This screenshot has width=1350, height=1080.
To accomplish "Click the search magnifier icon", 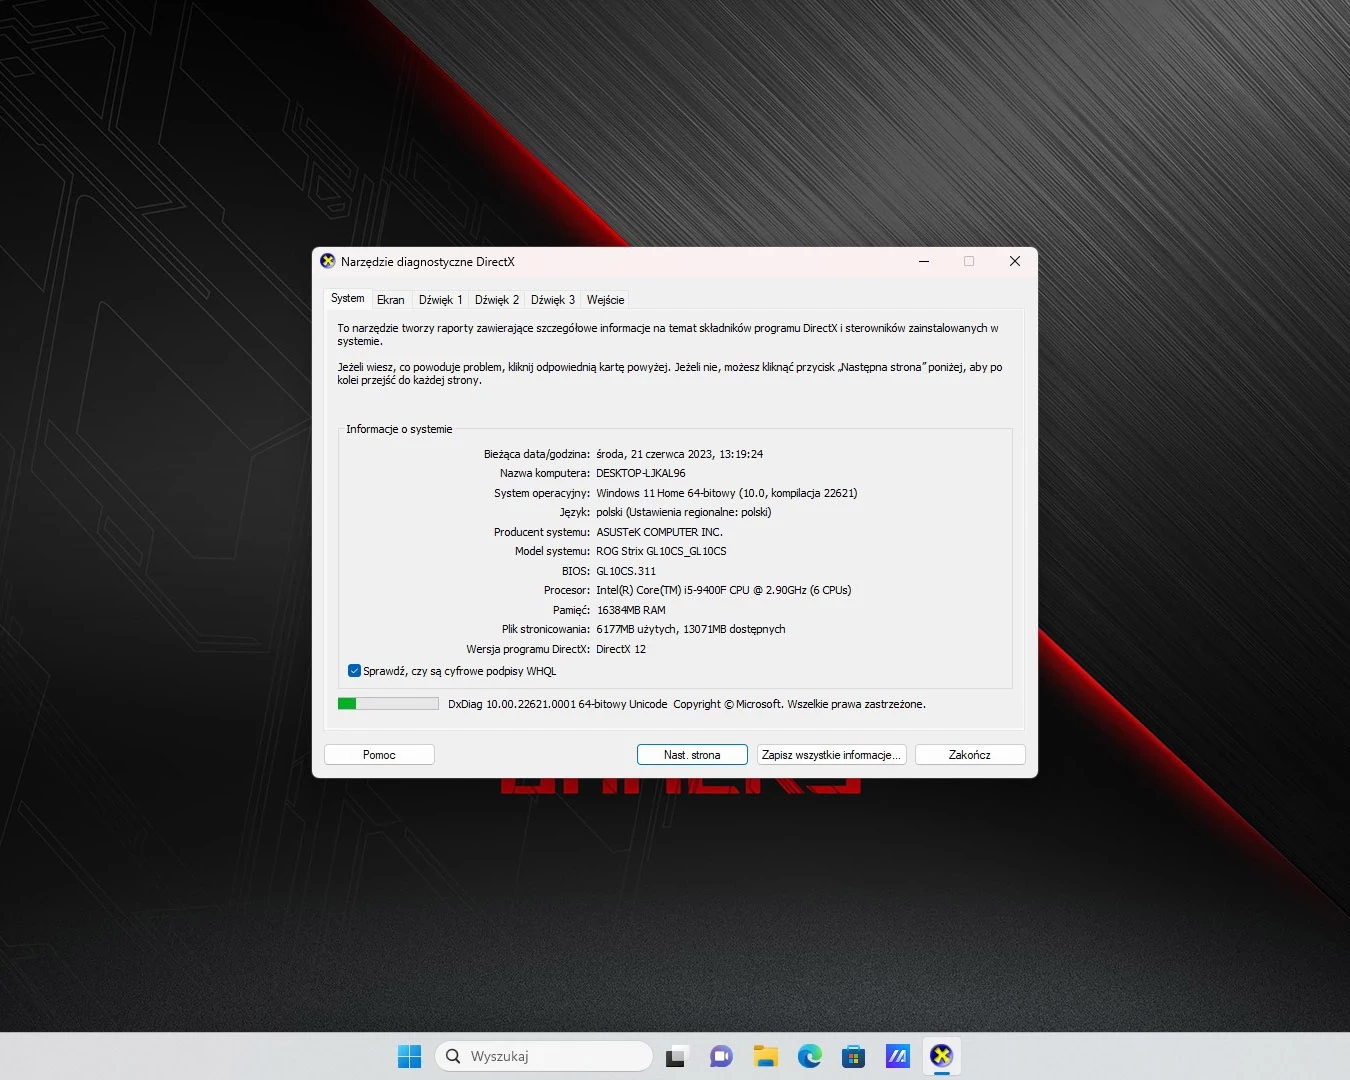I will [x=453, y=1056].
